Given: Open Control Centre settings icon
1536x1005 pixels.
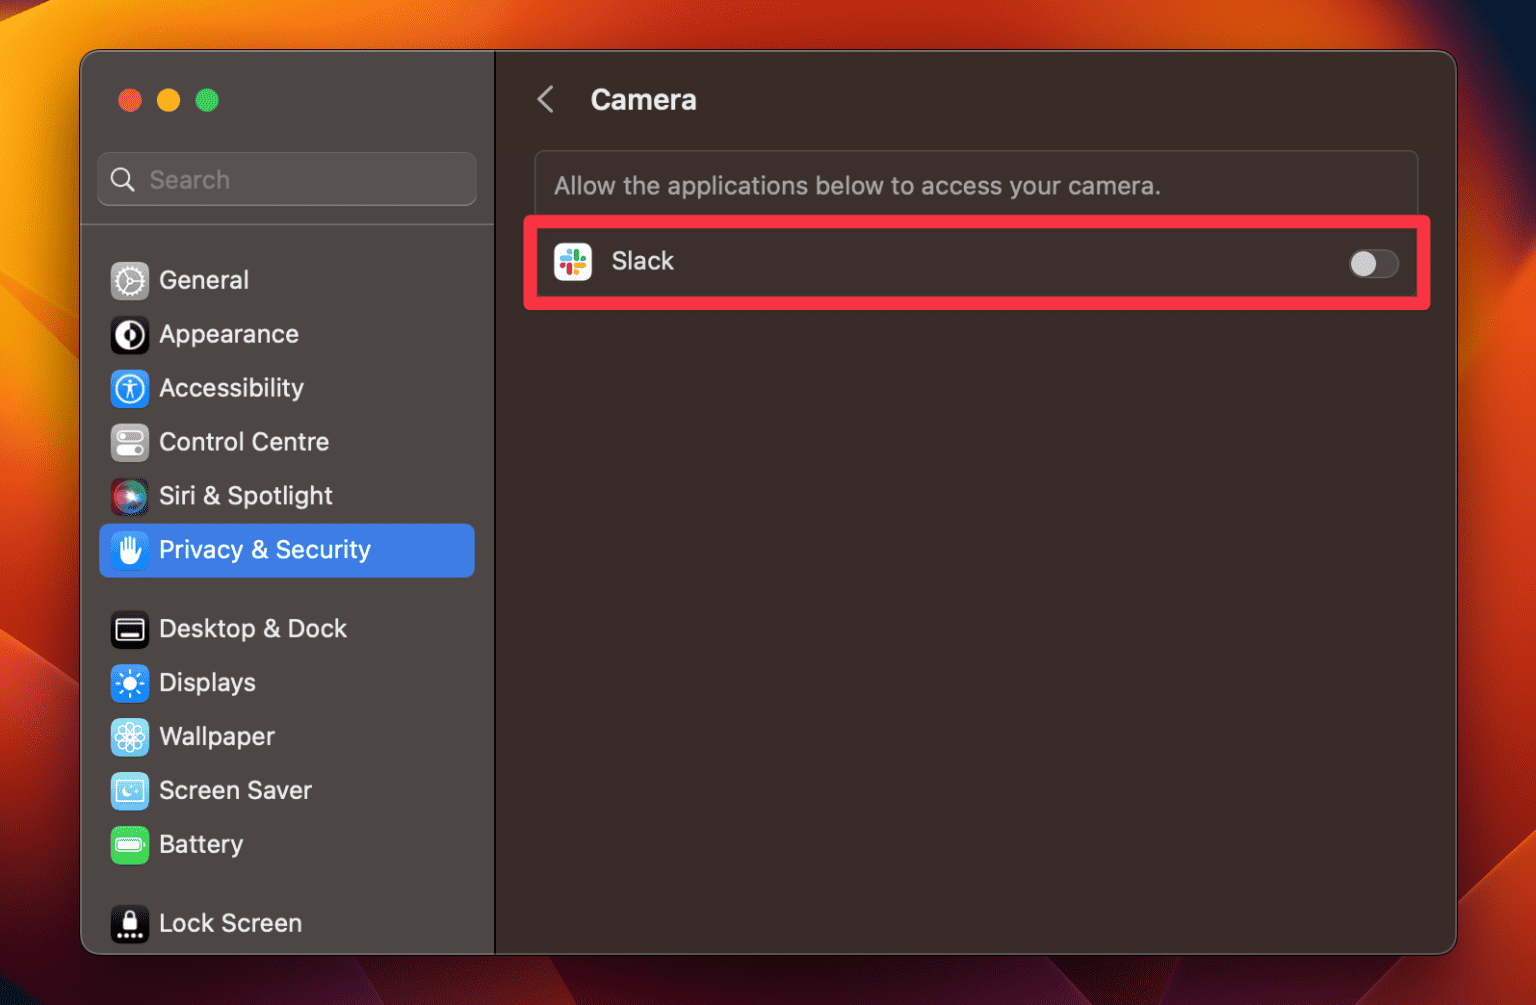Looking at the screenshot, I should click(x=129, y=442).
